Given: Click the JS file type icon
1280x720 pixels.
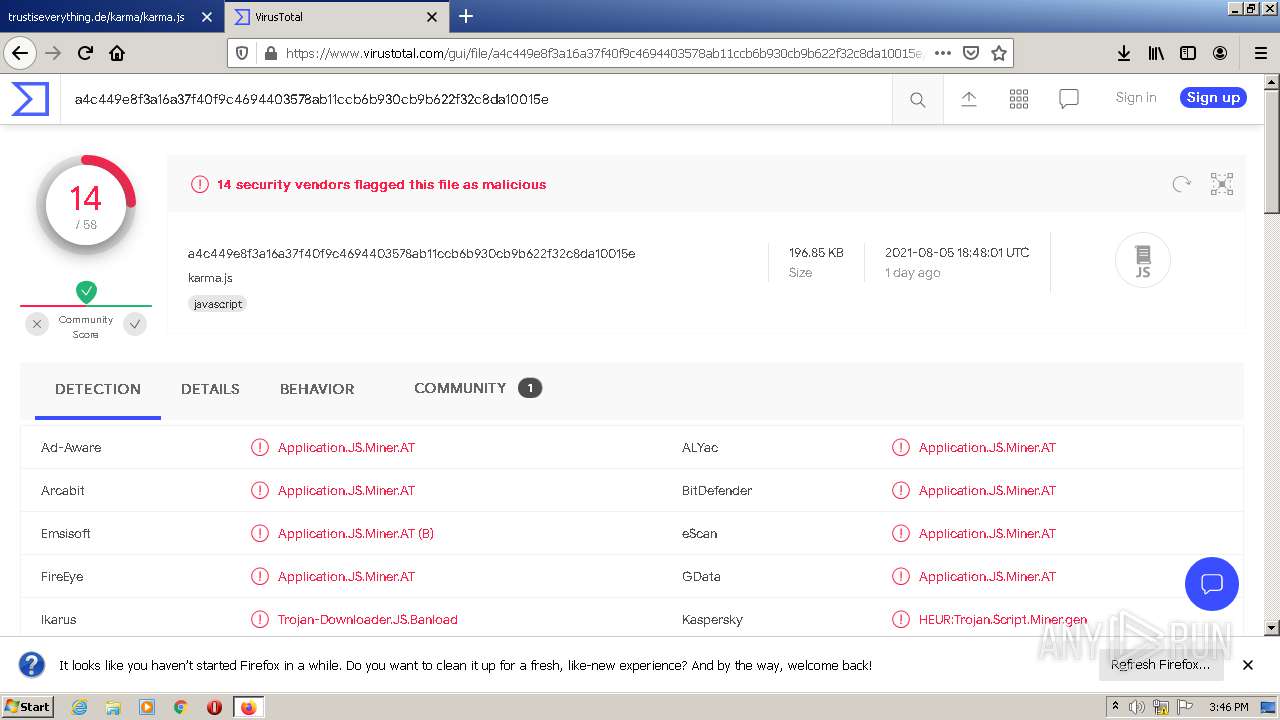Looking at the screenshot, I should [1143, 260].
